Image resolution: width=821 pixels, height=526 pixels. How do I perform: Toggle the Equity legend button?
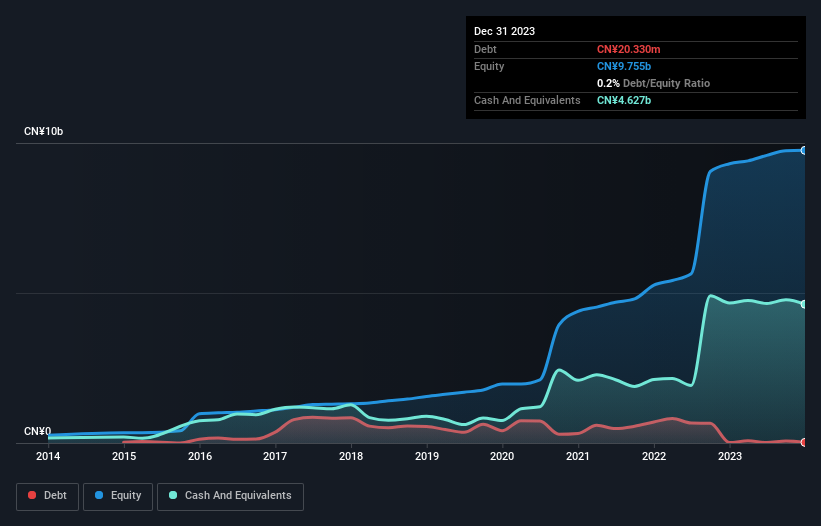(118, 496)
